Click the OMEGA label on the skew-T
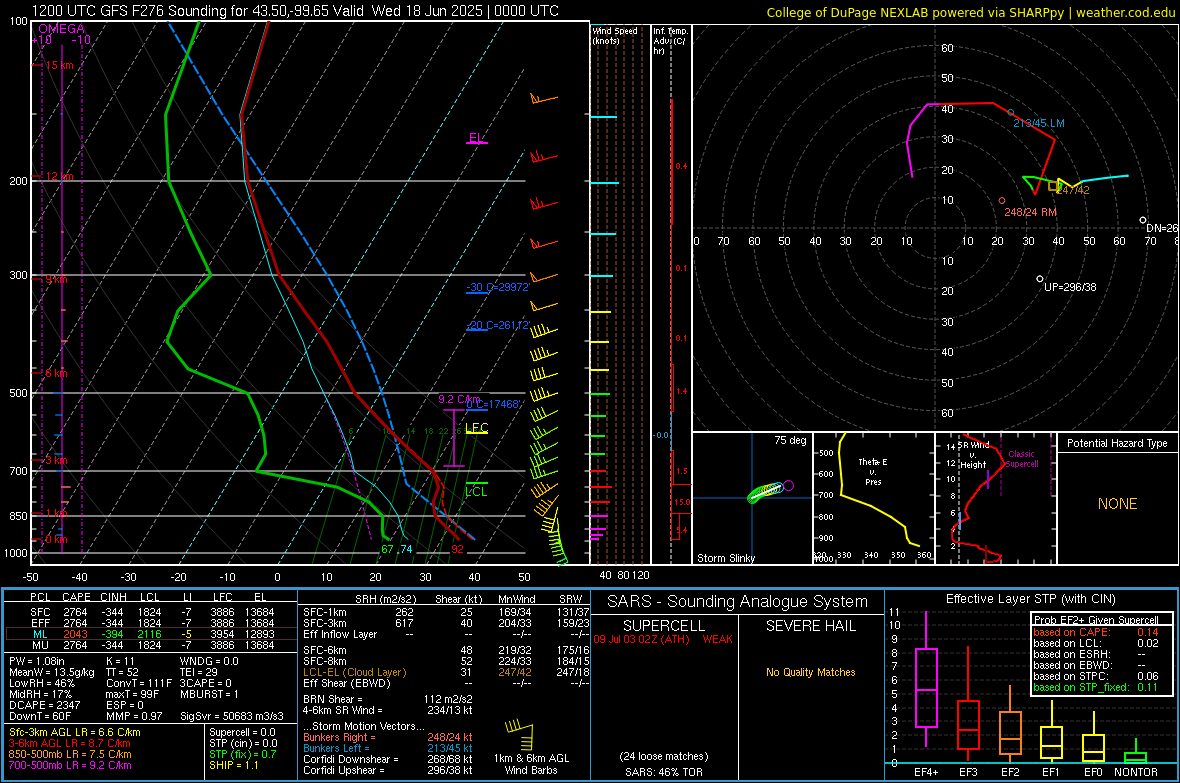The width and height of the screenshot is (1180, 783). point(62,29)
